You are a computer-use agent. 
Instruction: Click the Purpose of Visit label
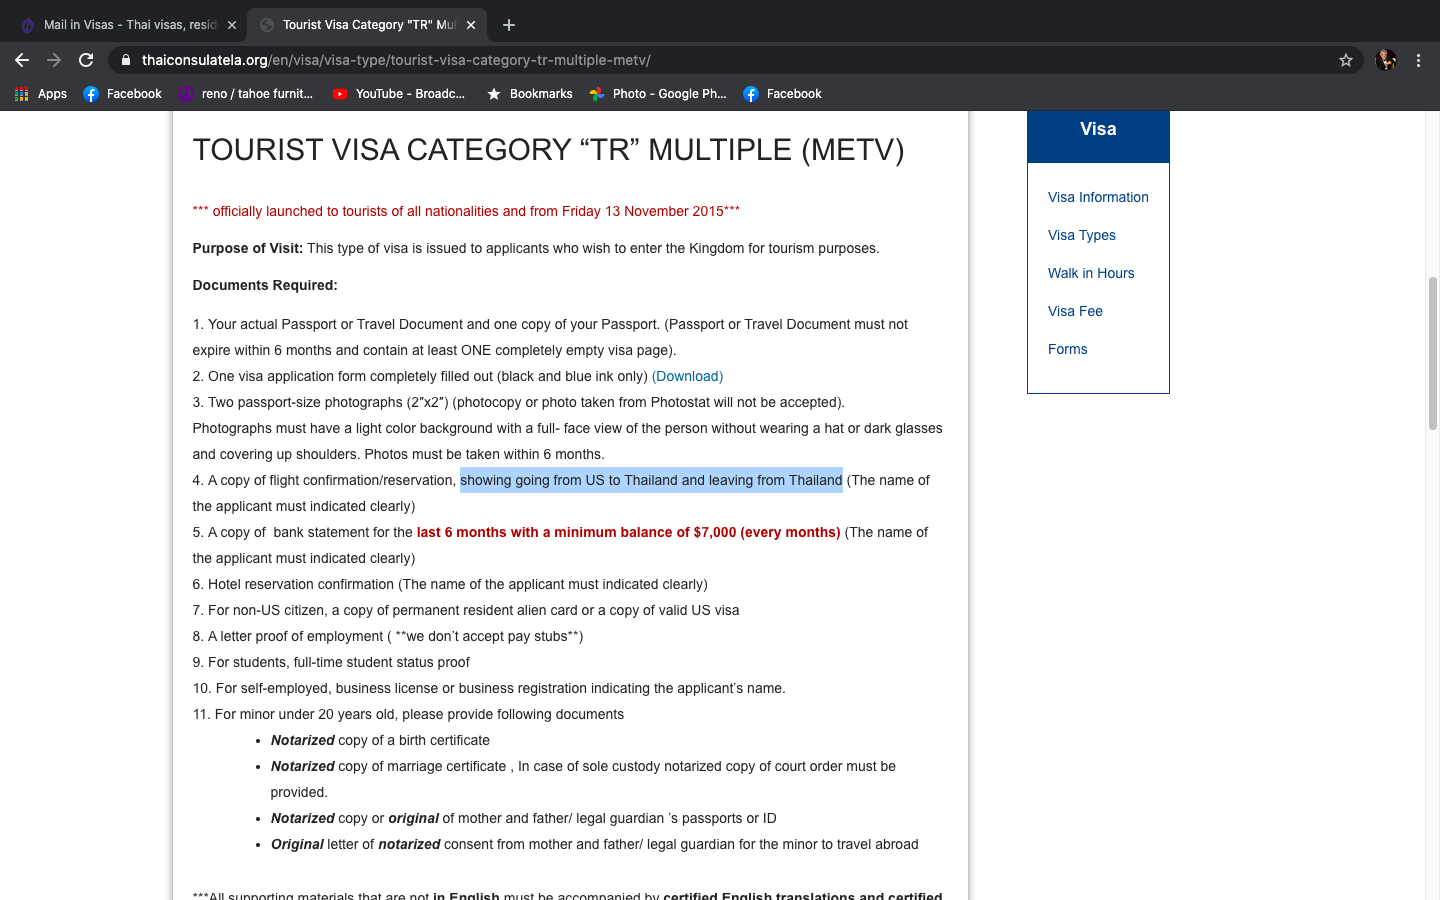click(x=247, y=248)
